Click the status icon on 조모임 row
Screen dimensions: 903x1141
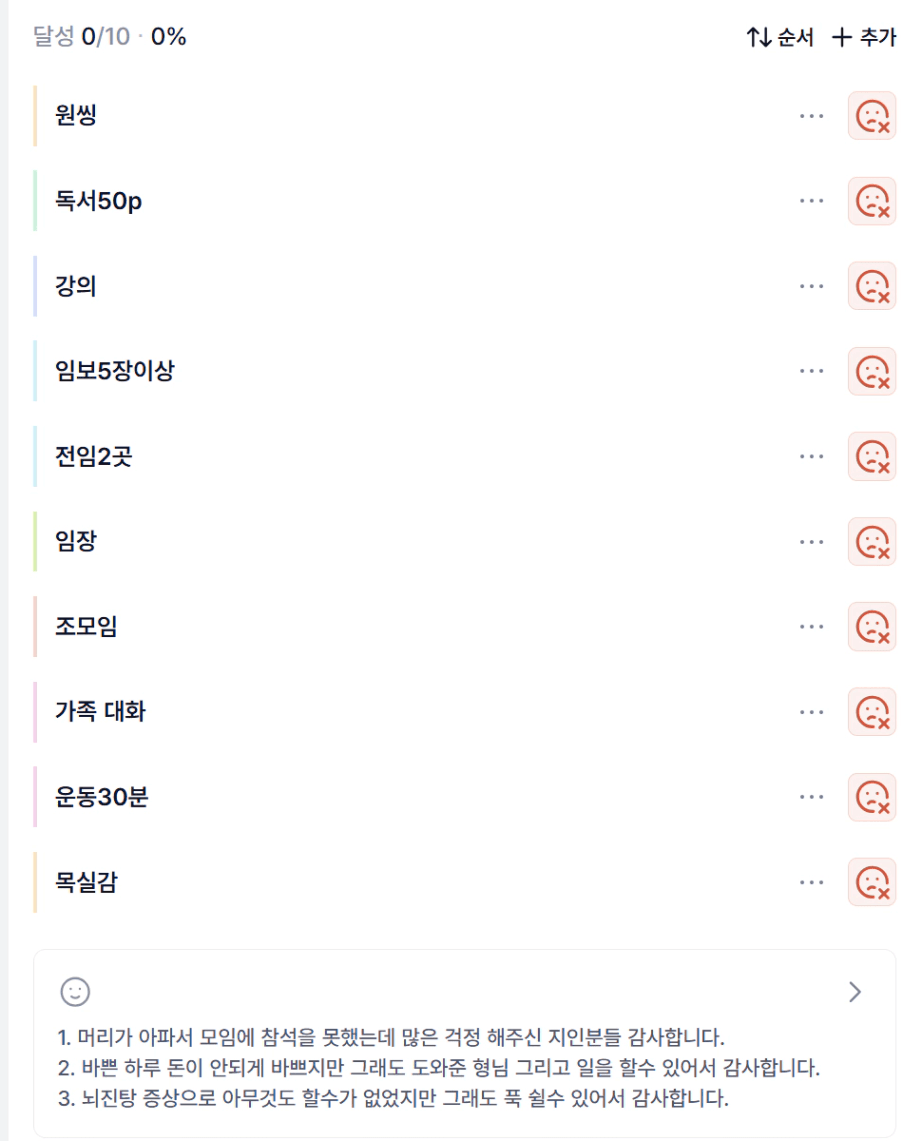[871, 627]
